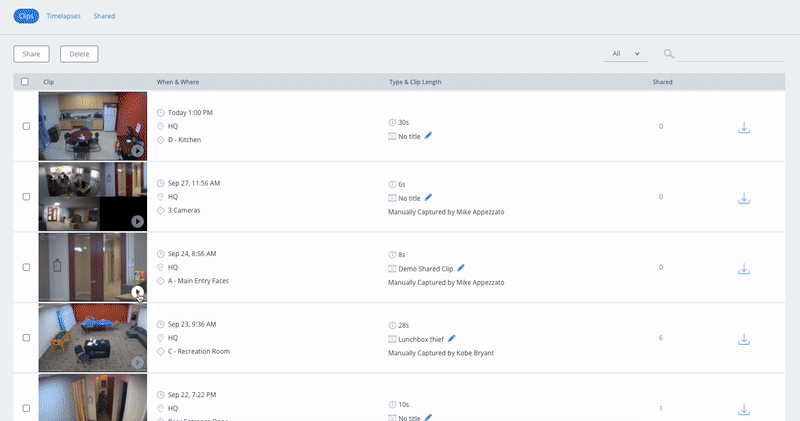The image size is (800, 421).
Task: Click the Shared column header
Action: point(662,82)
